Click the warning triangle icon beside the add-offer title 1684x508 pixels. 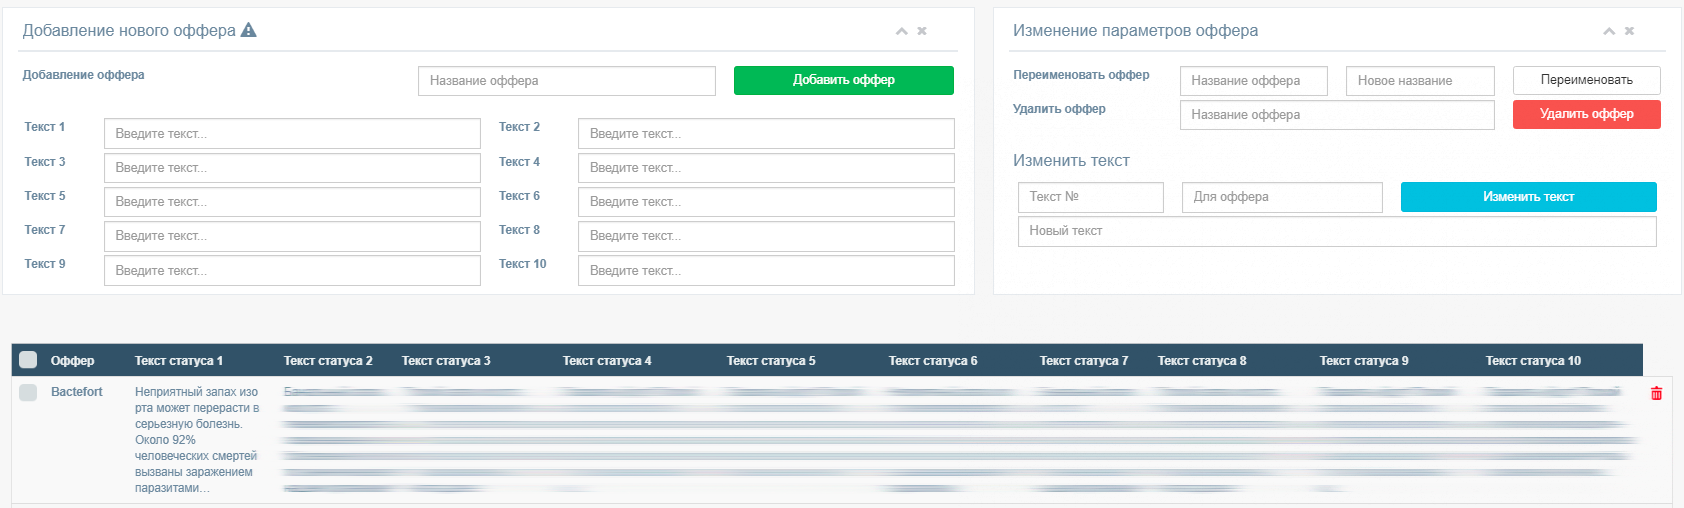click(249, 30)
